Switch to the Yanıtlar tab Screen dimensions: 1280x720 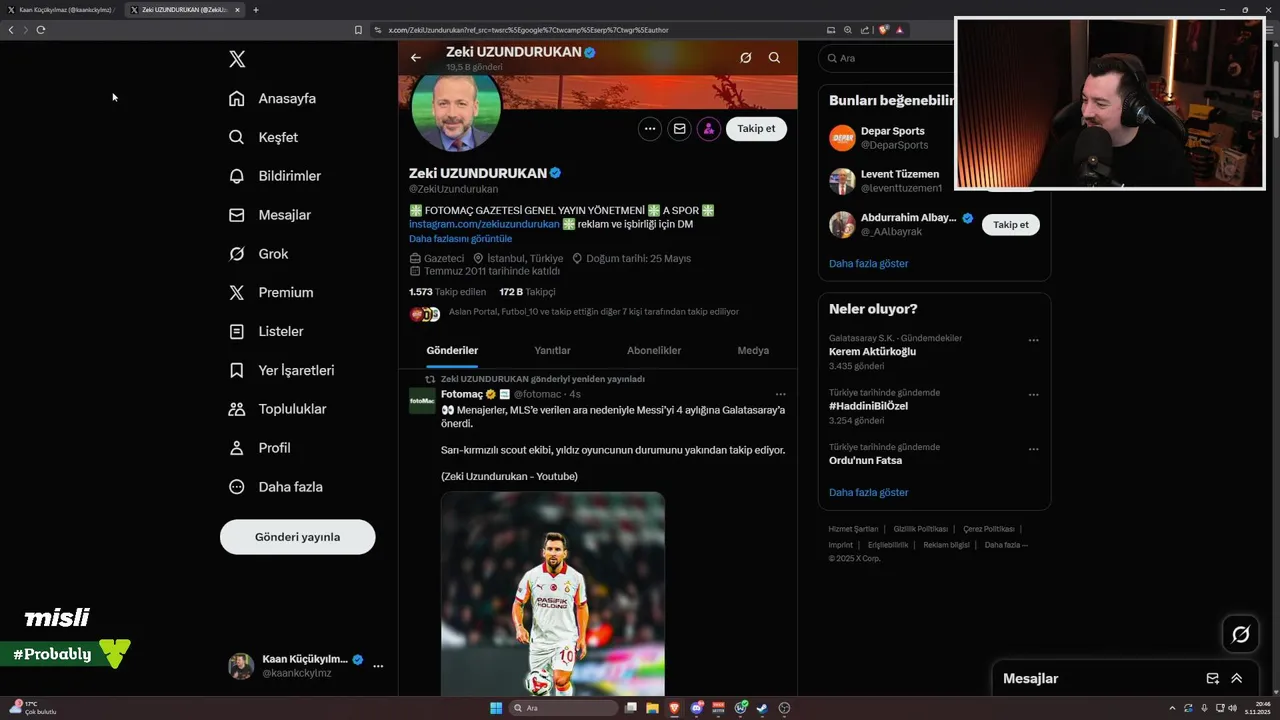coord(552,351)
